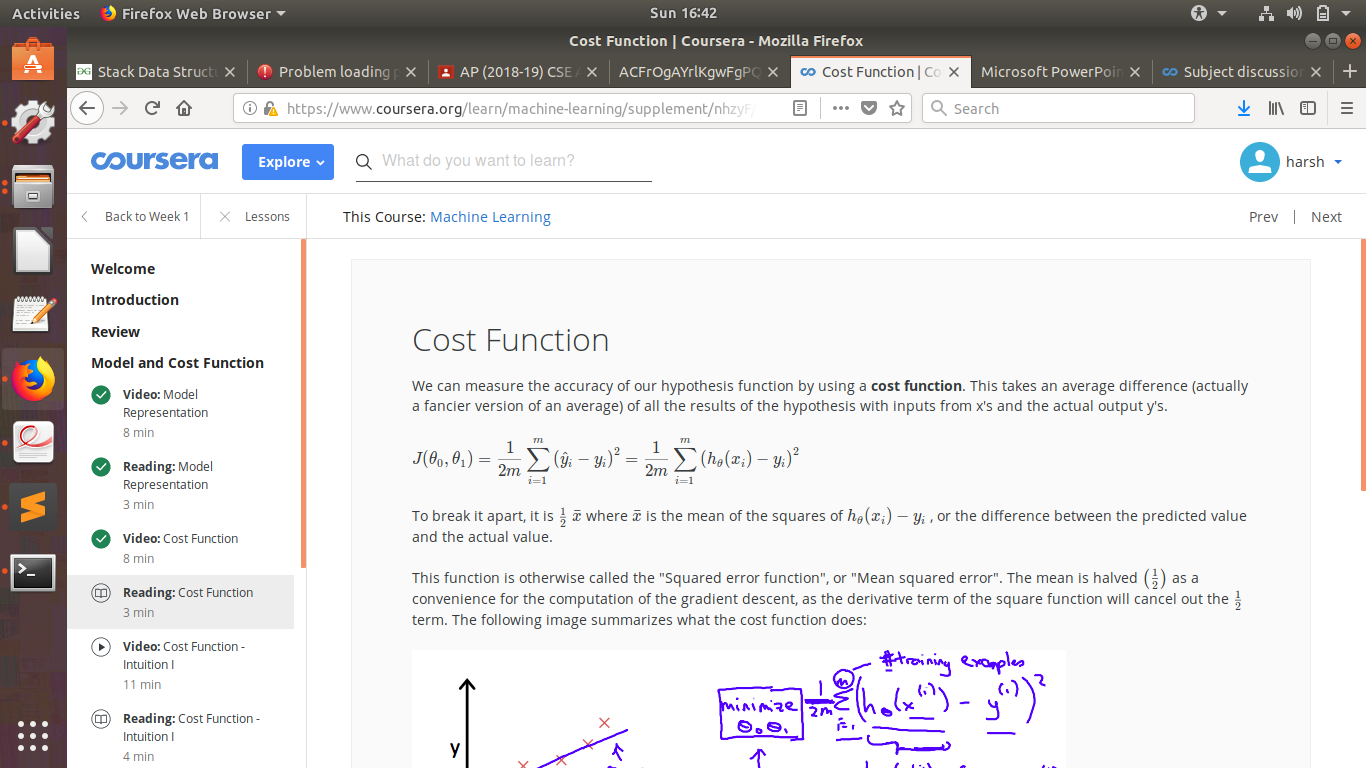
Task: Open Video: Cost Function - Intuition I
Action: (x=181, y=665)
